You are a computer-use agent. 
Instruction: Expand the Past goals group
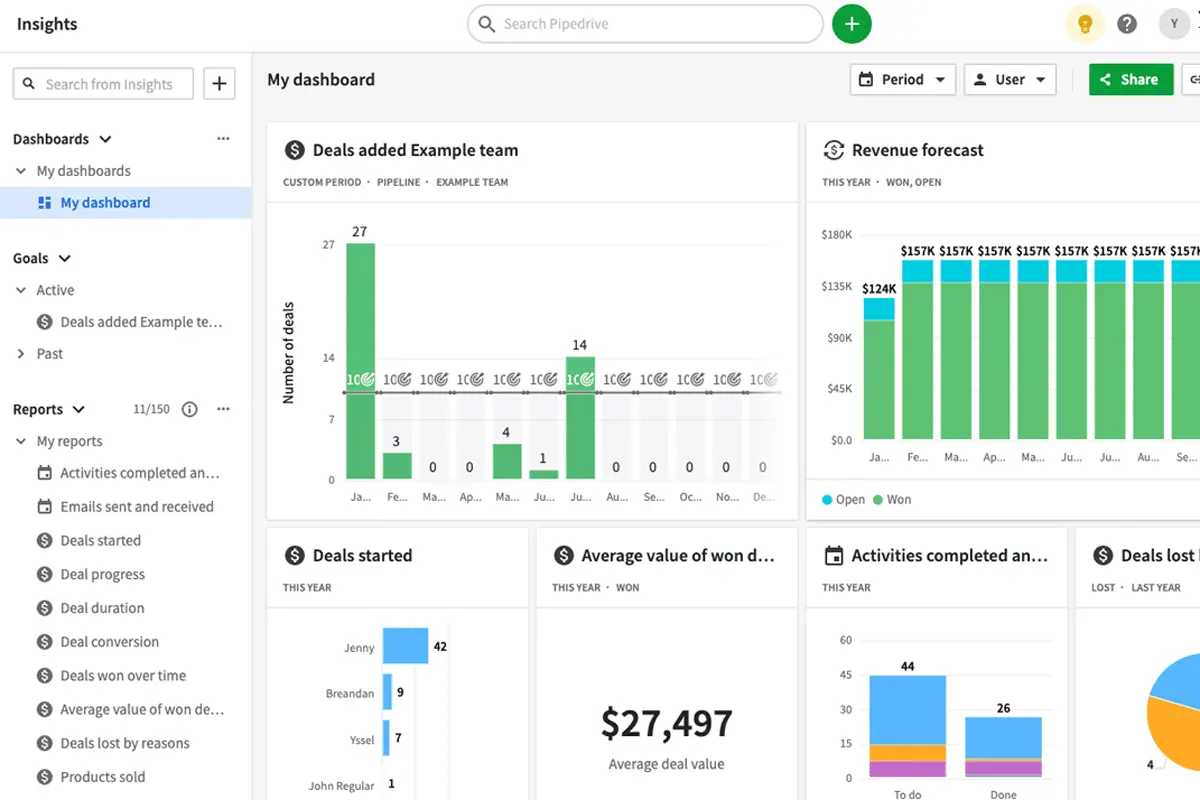click(x=21, y=354)
